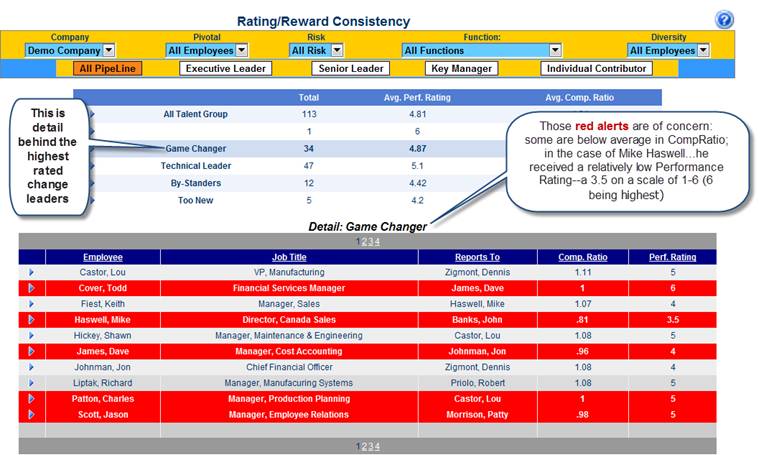Click the Game Changer row label
This screenshot has height=455, width=779.
(196, 149)
